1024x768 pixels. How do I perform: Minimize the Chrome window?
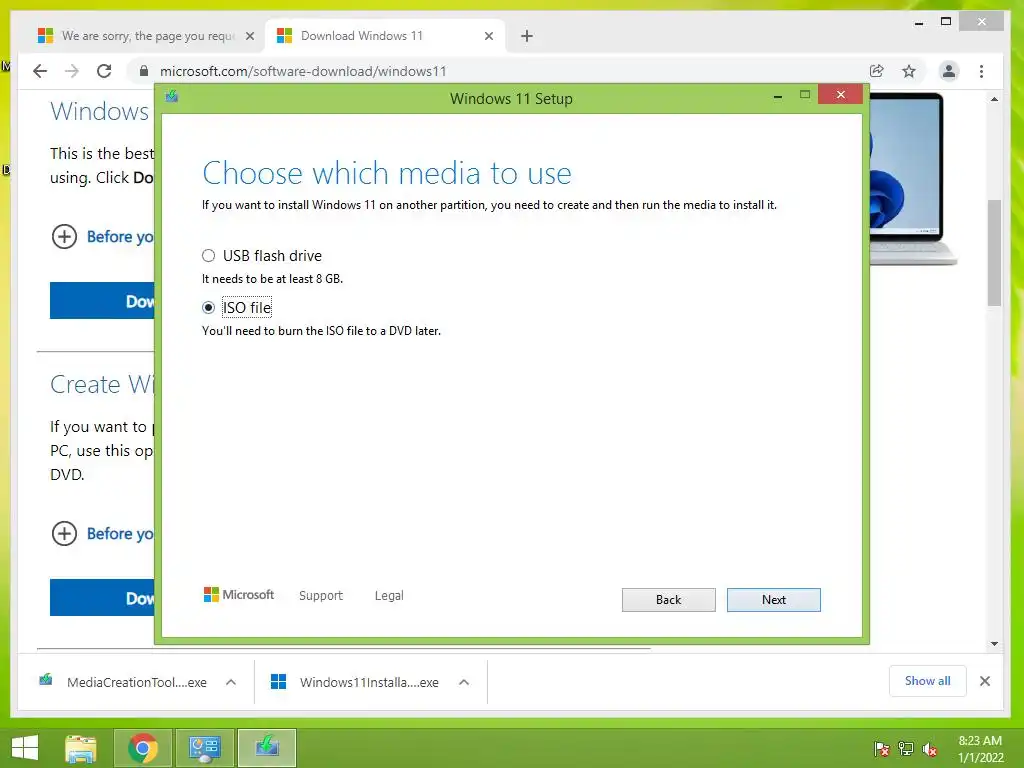[919, 22]
